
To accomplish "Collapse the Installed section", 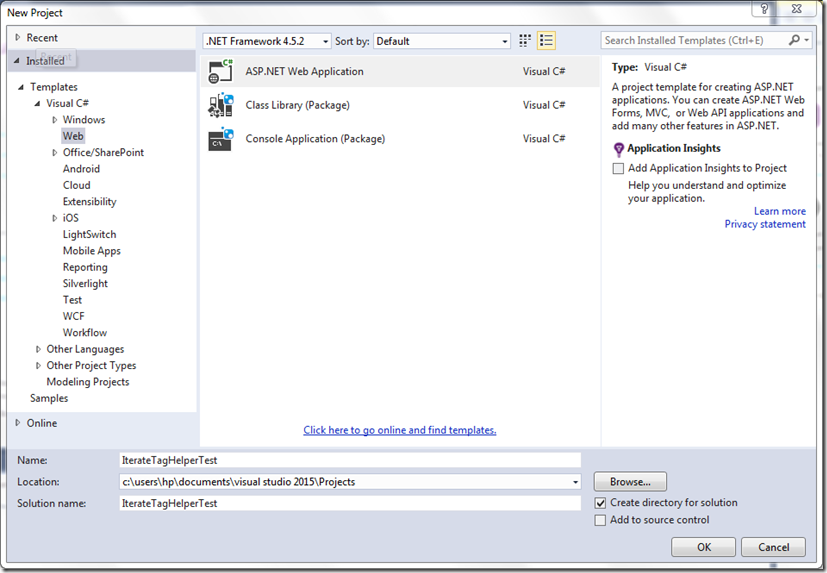I will click(x=17, y=61).
